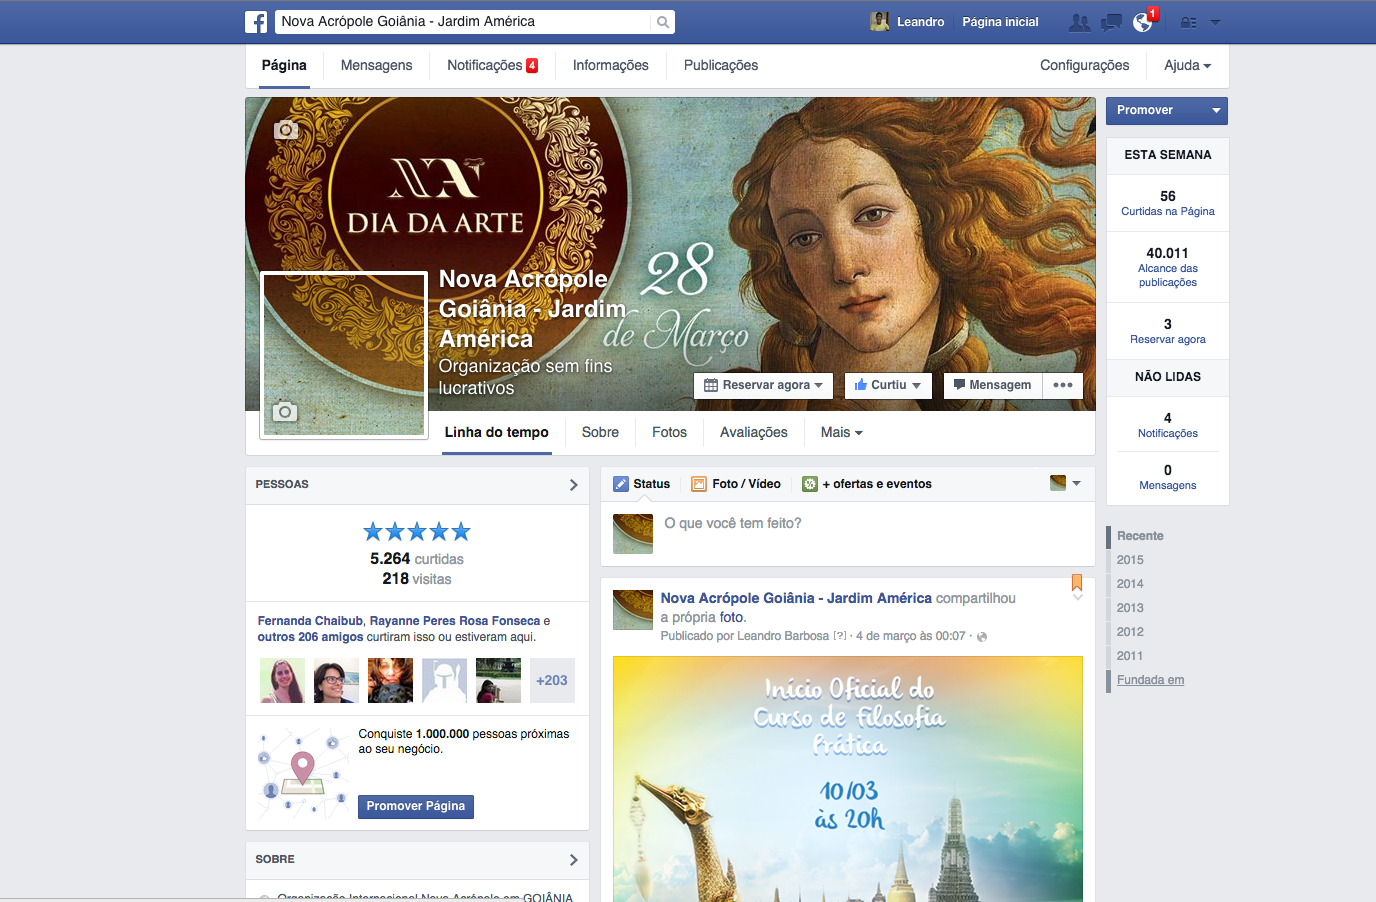
Task: Select the Página tab
Action: point(284,65)
